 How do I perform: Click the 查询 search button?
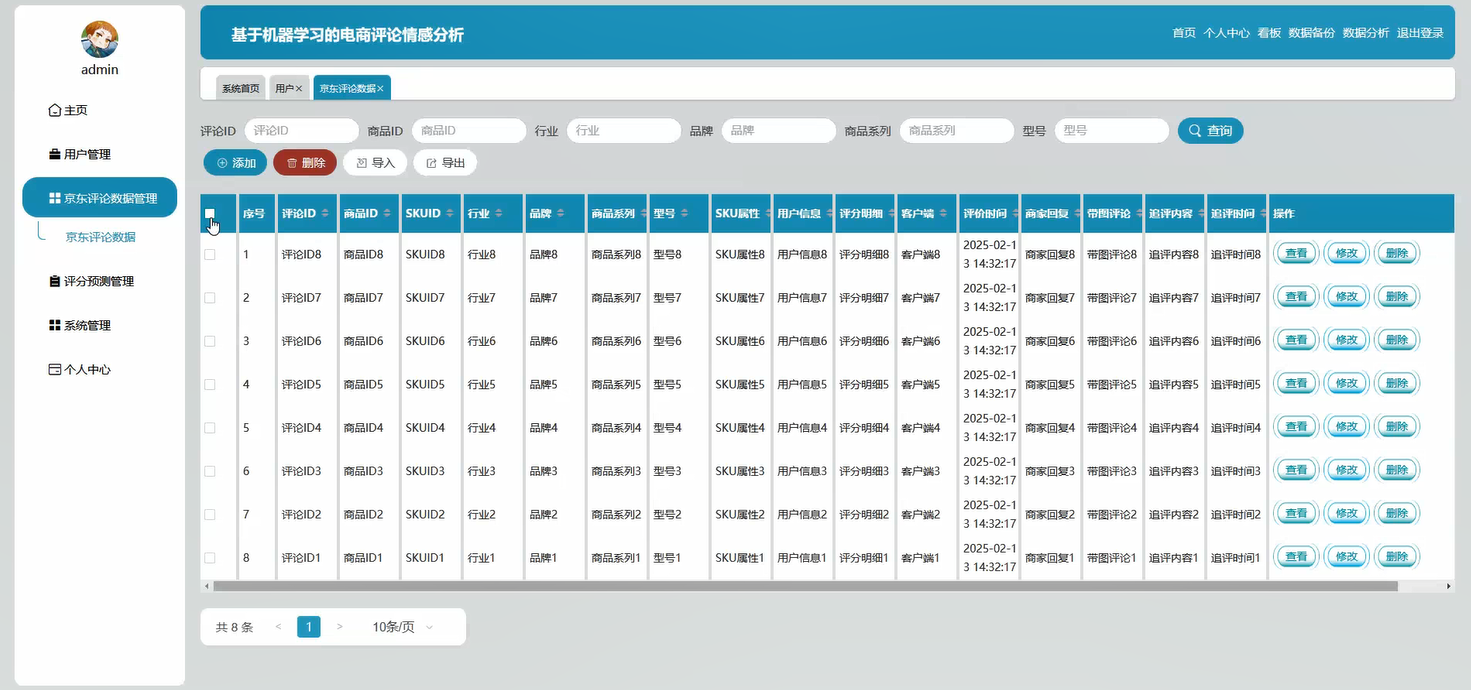[1211, 131]
